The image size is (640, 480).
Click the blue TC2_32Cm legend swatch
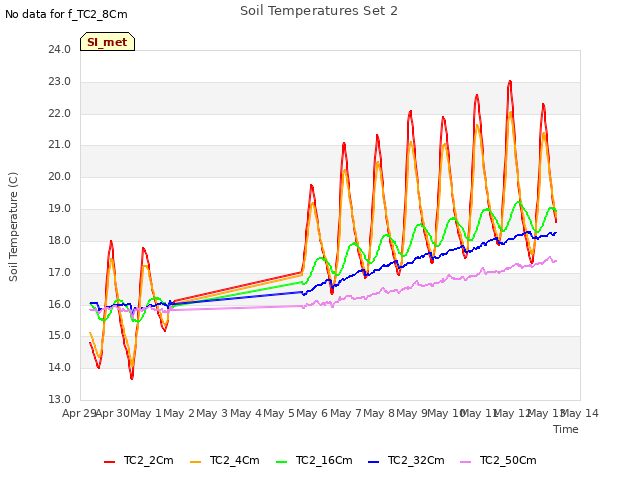point(373,462)
